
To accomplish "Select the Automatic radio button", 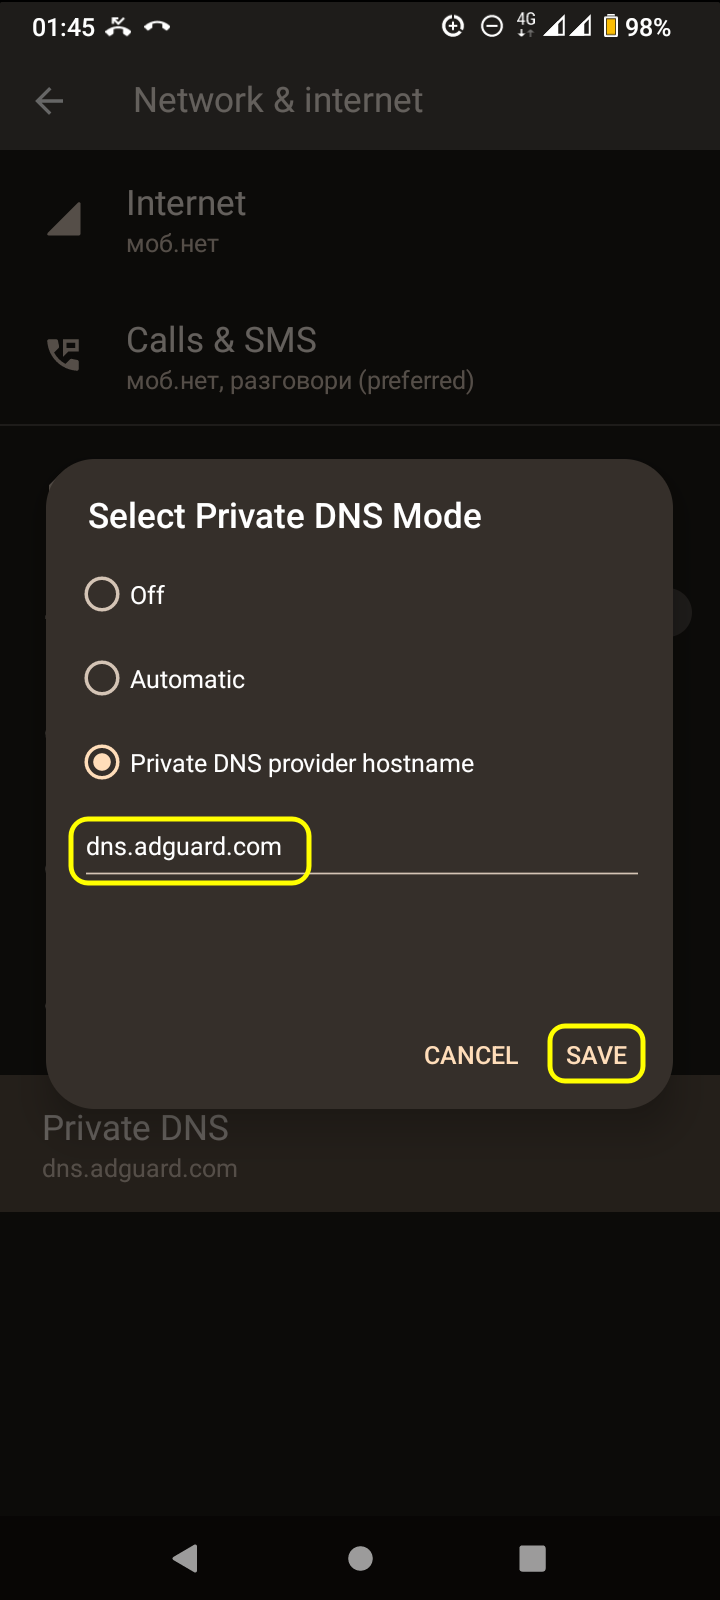I will click(x=102, y=679).
